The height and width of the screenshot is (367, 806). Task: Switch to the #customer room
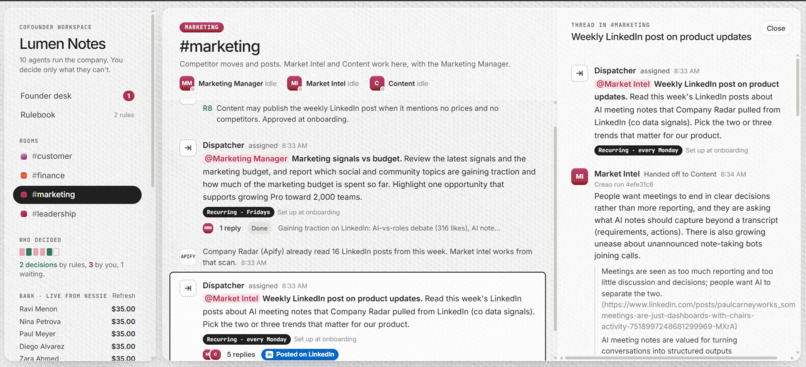point(77,156)
